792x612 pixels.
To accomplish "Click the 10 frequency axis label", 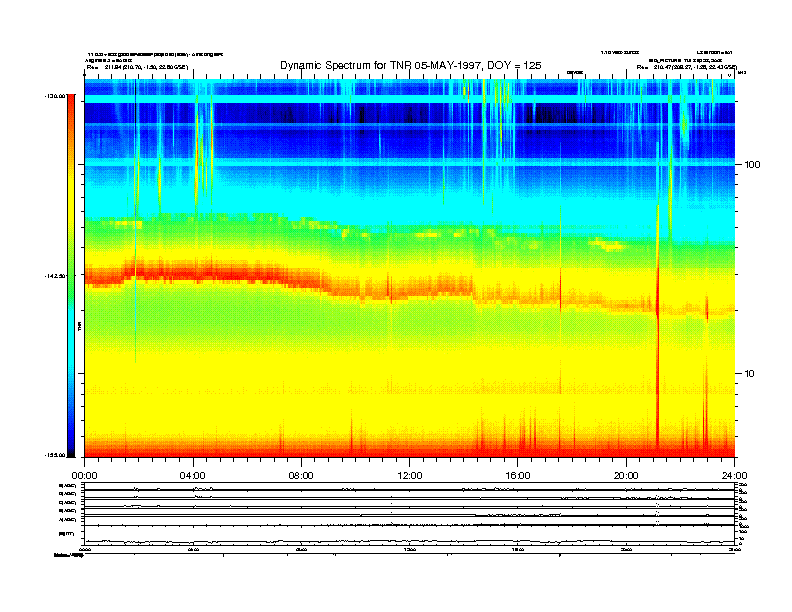I will point(750,374).
